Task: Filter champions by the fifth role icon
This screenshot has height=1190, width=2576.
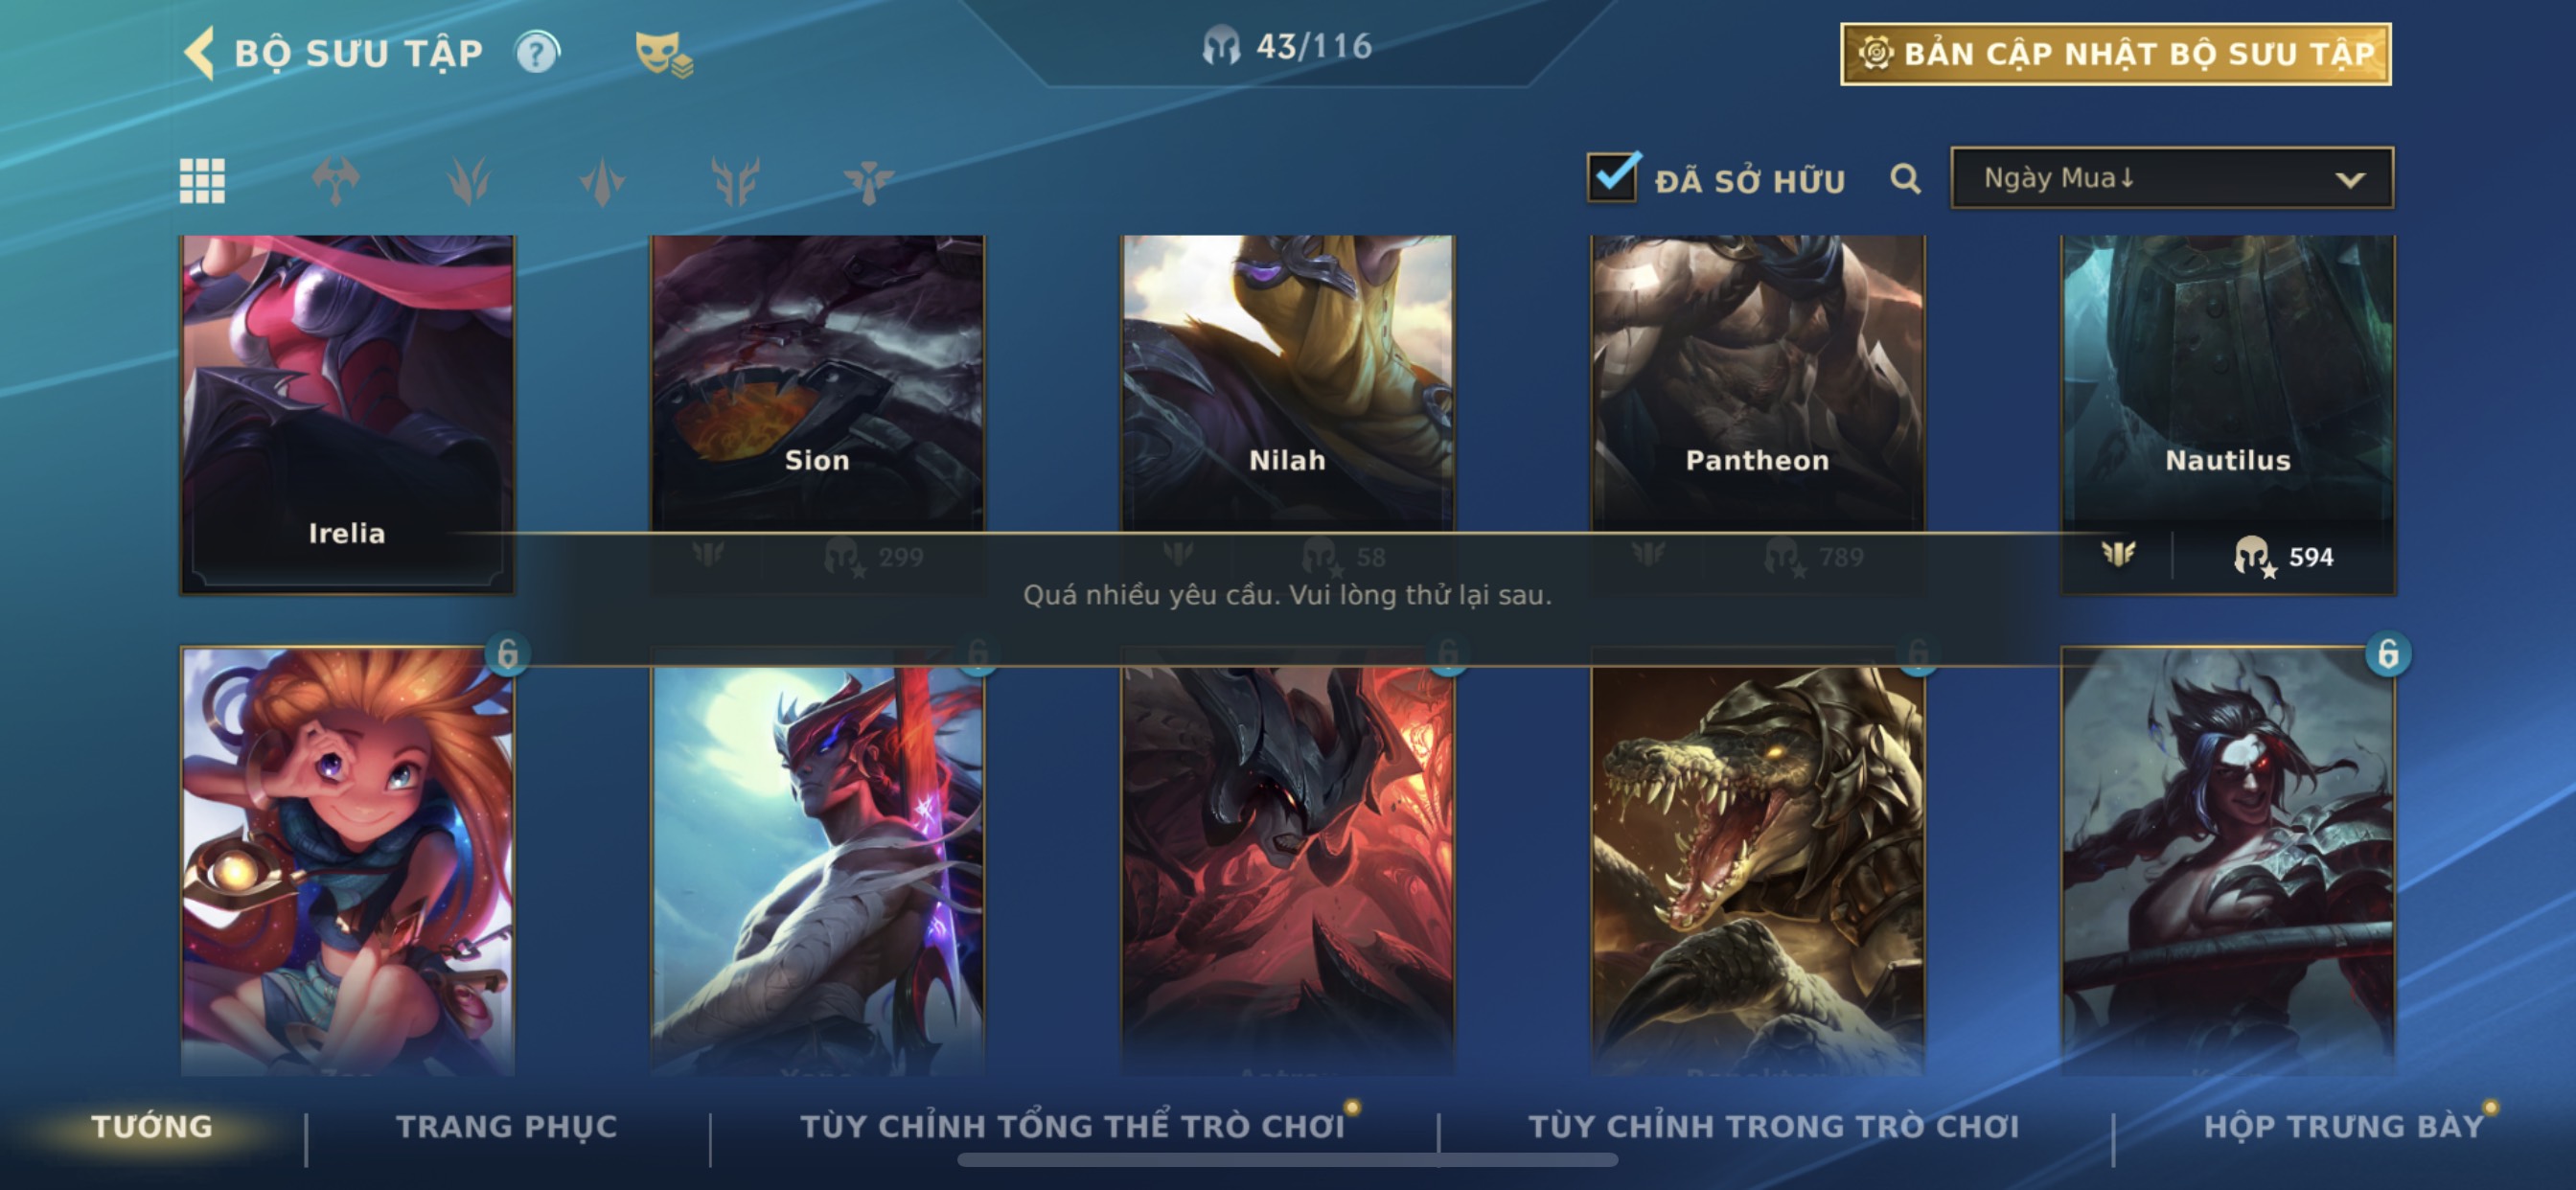Action: click(735, 181)
